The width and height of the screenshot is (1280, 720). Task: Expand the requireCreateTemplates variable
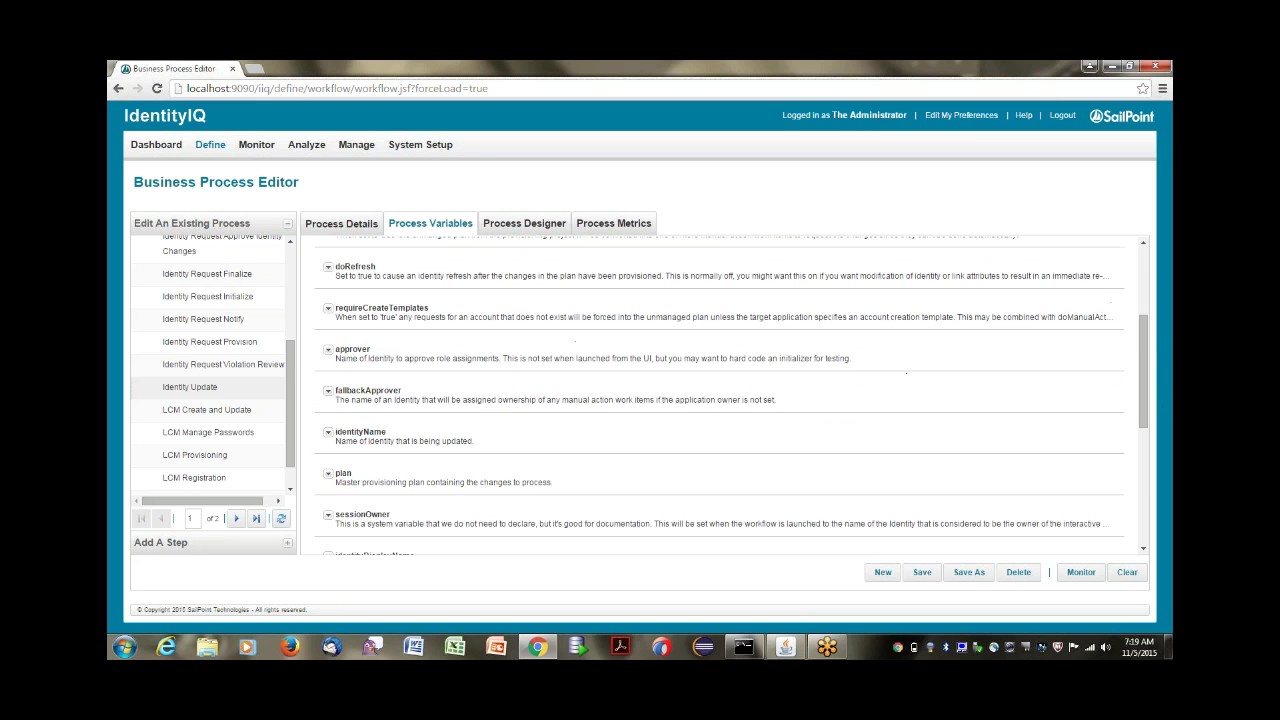[x=328, y=308]
